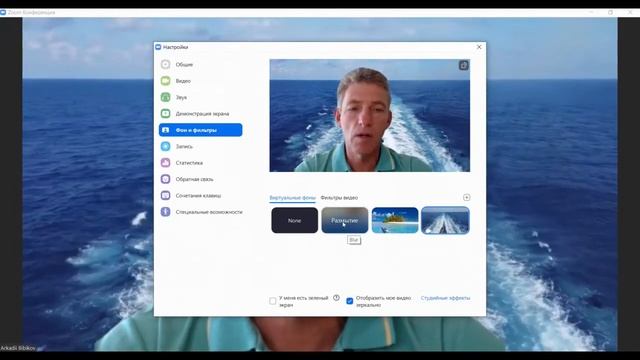The height and width of the screenshot is (360, 640).
Task: Click the Zoom logo in the Настройки title bar
Action: click(x=158, y=47)
